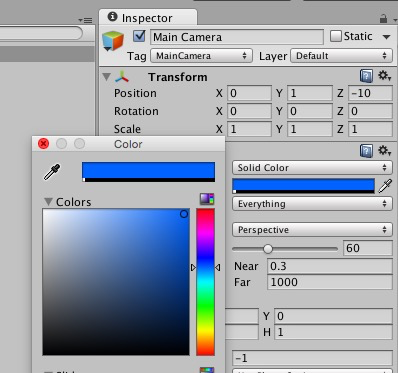Image resolution: width=398 pixels, height=373 pixels.
Task: Click the Rotation Y field
Action: pos(310,111)
